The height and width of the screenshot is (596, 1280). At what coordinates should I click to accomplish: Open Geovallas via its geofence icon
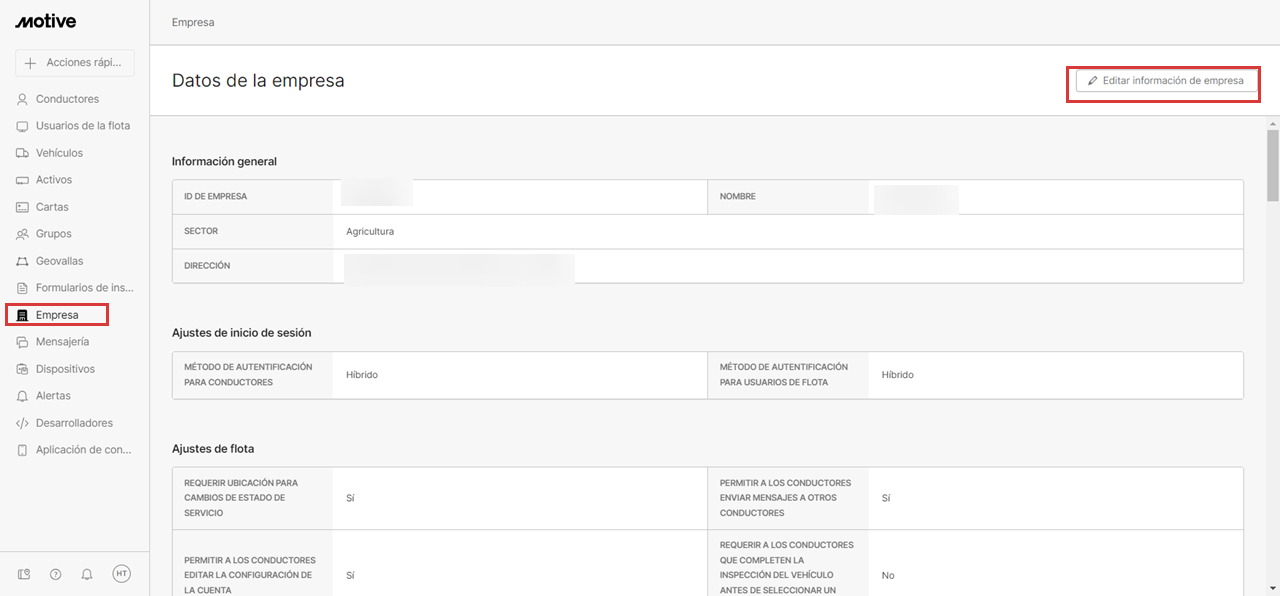[x=21, y=260]
